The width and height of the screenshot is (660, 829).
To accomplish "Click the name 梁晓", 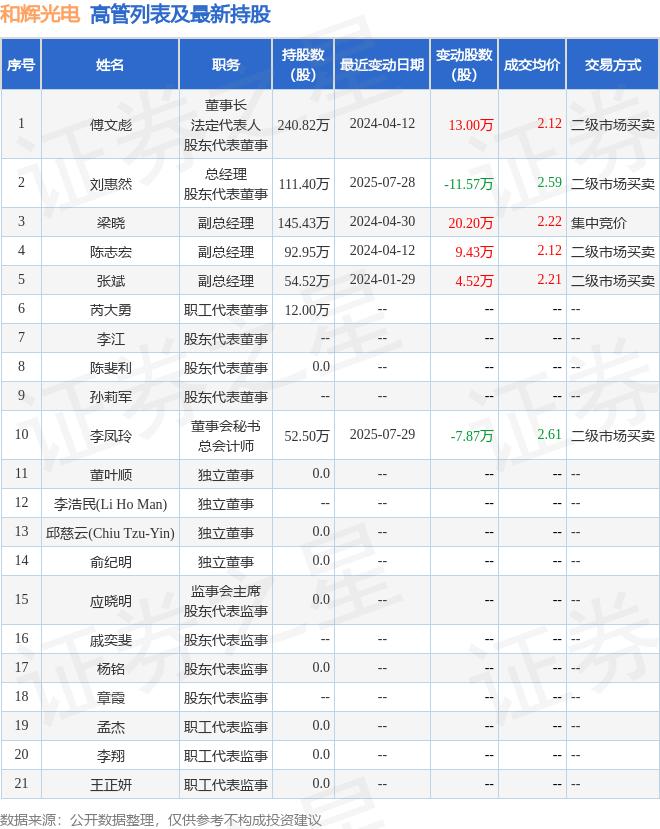I will (x=111, y=223).
